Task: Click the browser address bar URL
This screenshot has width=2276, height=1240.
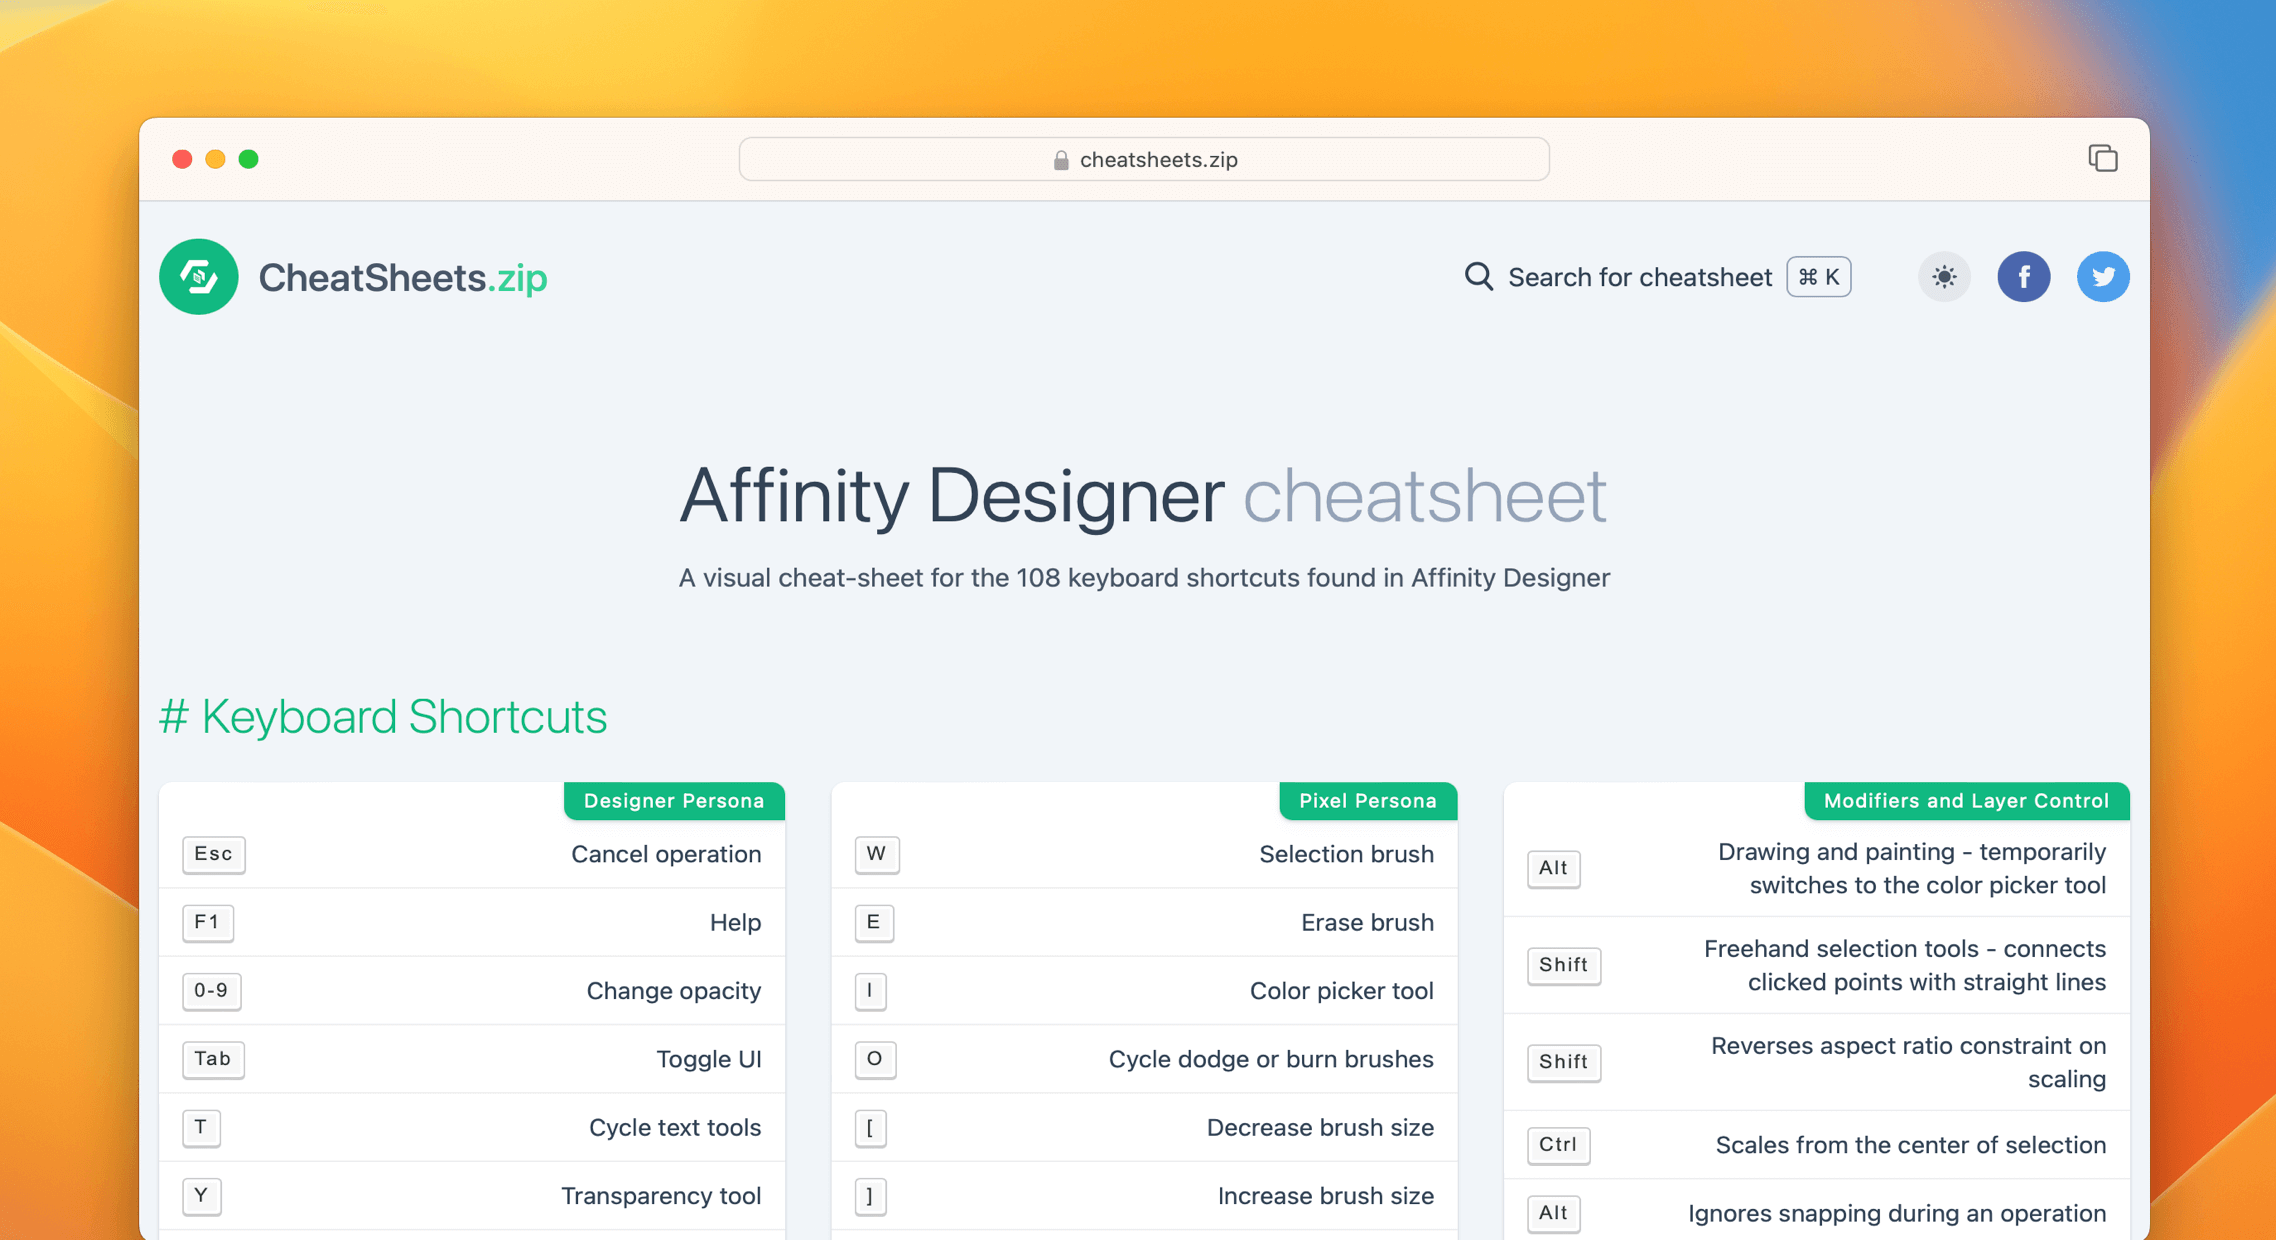Action: coord(1157,159)
